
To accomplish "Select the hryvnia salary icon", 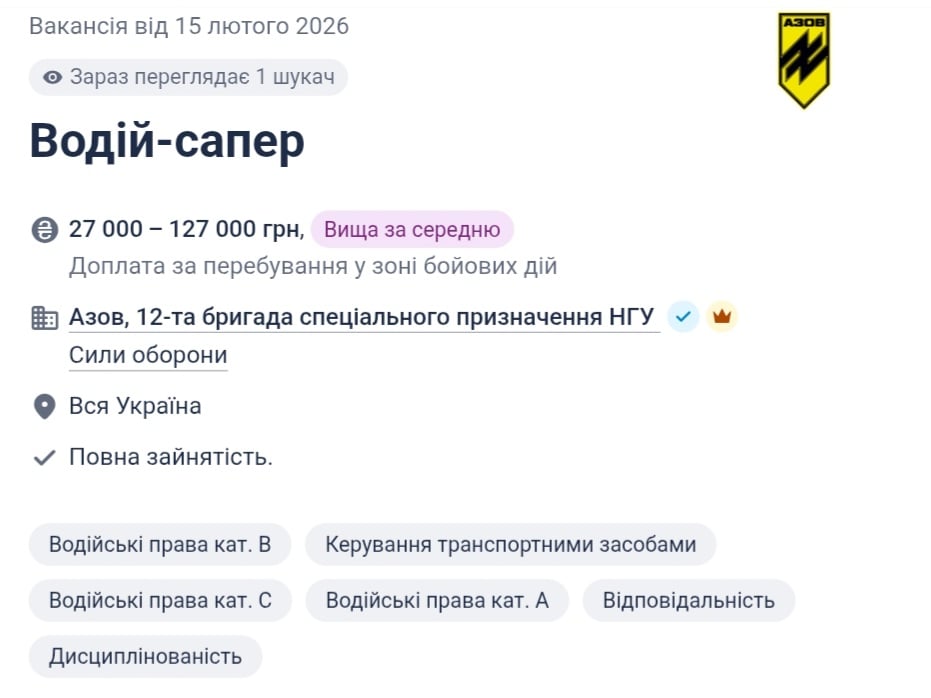I will point(42,229).
